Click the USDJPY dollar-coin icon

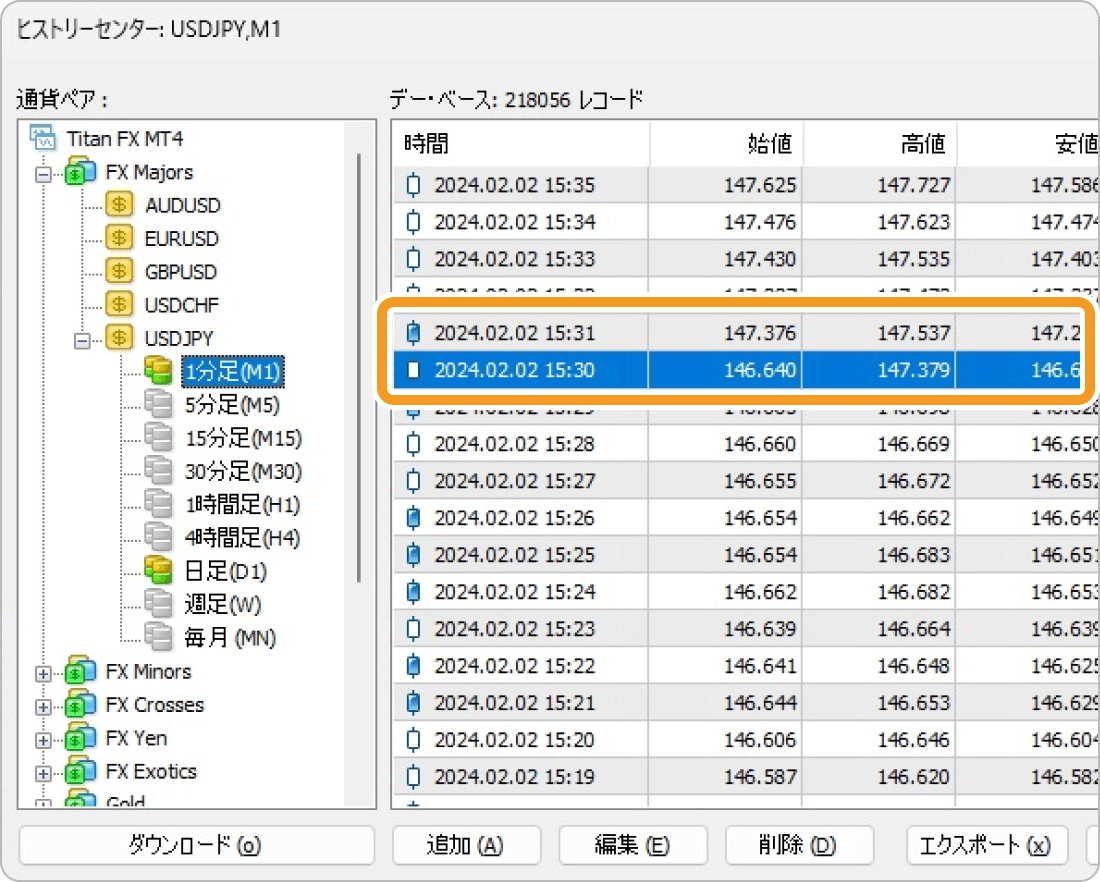[119, 338]
